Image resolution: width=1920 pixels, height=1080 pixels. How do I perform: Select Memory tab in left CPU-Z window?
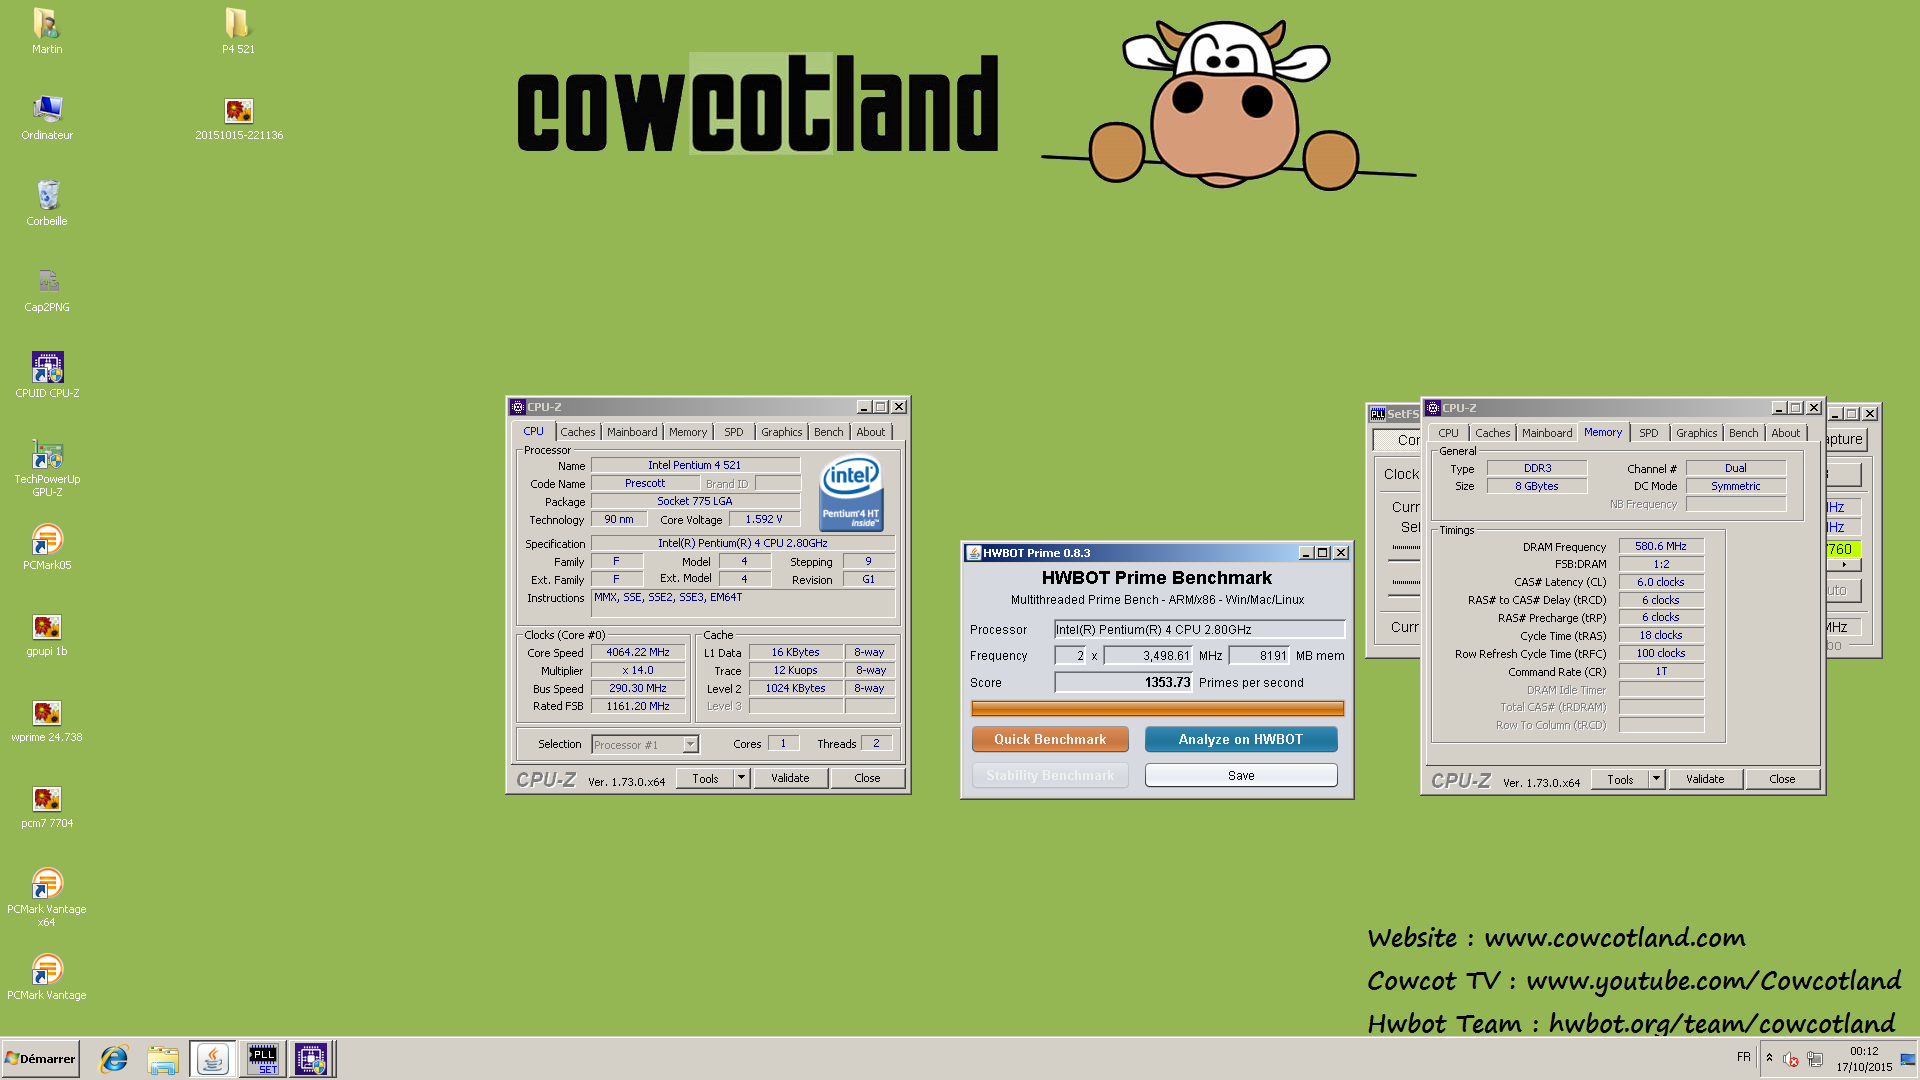(688, 432)
